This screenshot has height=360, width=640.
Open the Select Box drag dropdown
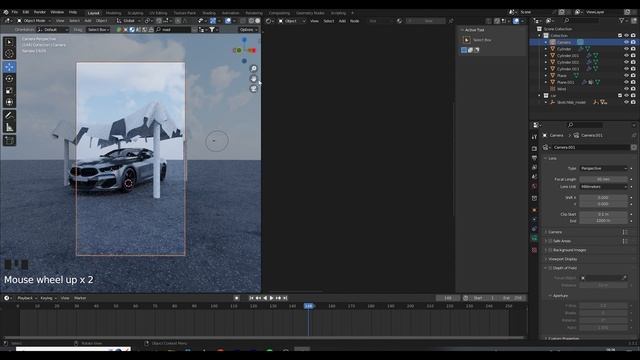click(x=98, y=29)
